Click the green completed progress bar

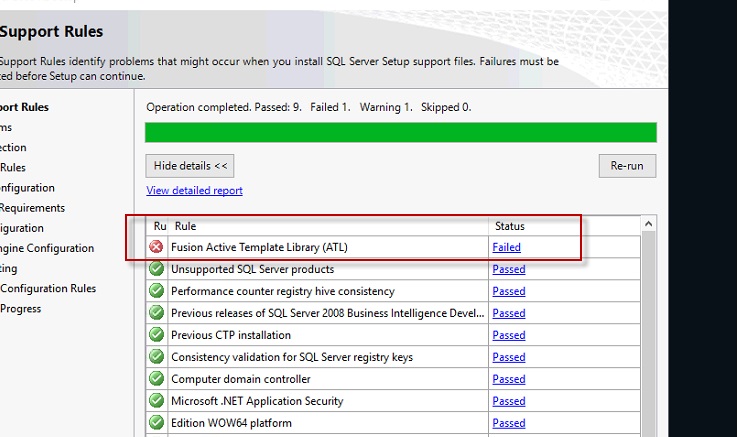pos(401,132)
